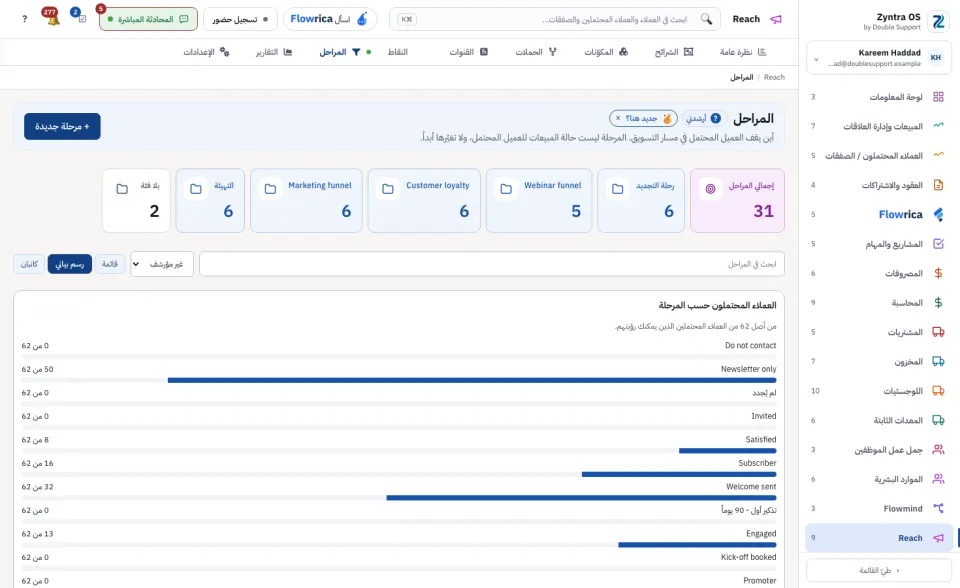Expand the Kareem Haddad account menu

pyautogui.click(x=877, y=58)
